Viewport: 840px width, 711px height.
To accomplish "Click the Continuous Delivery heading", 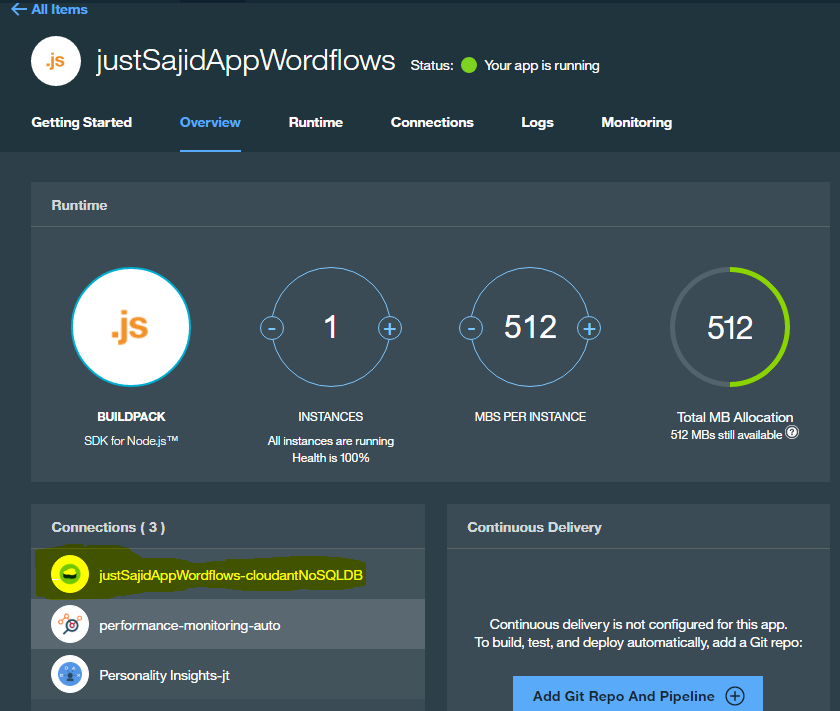I will (534, 527).
